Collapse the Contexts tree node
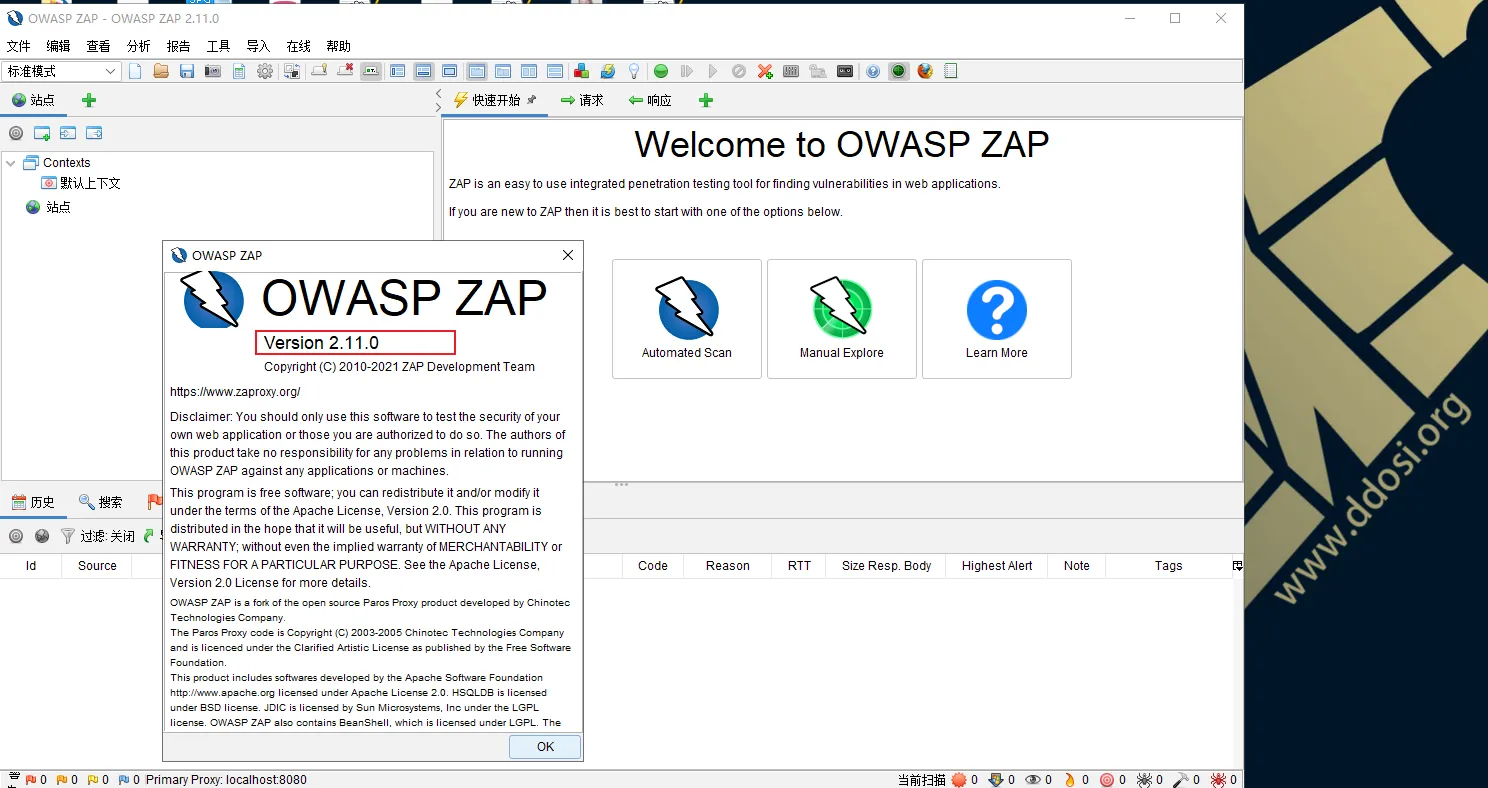 [11, 162]
